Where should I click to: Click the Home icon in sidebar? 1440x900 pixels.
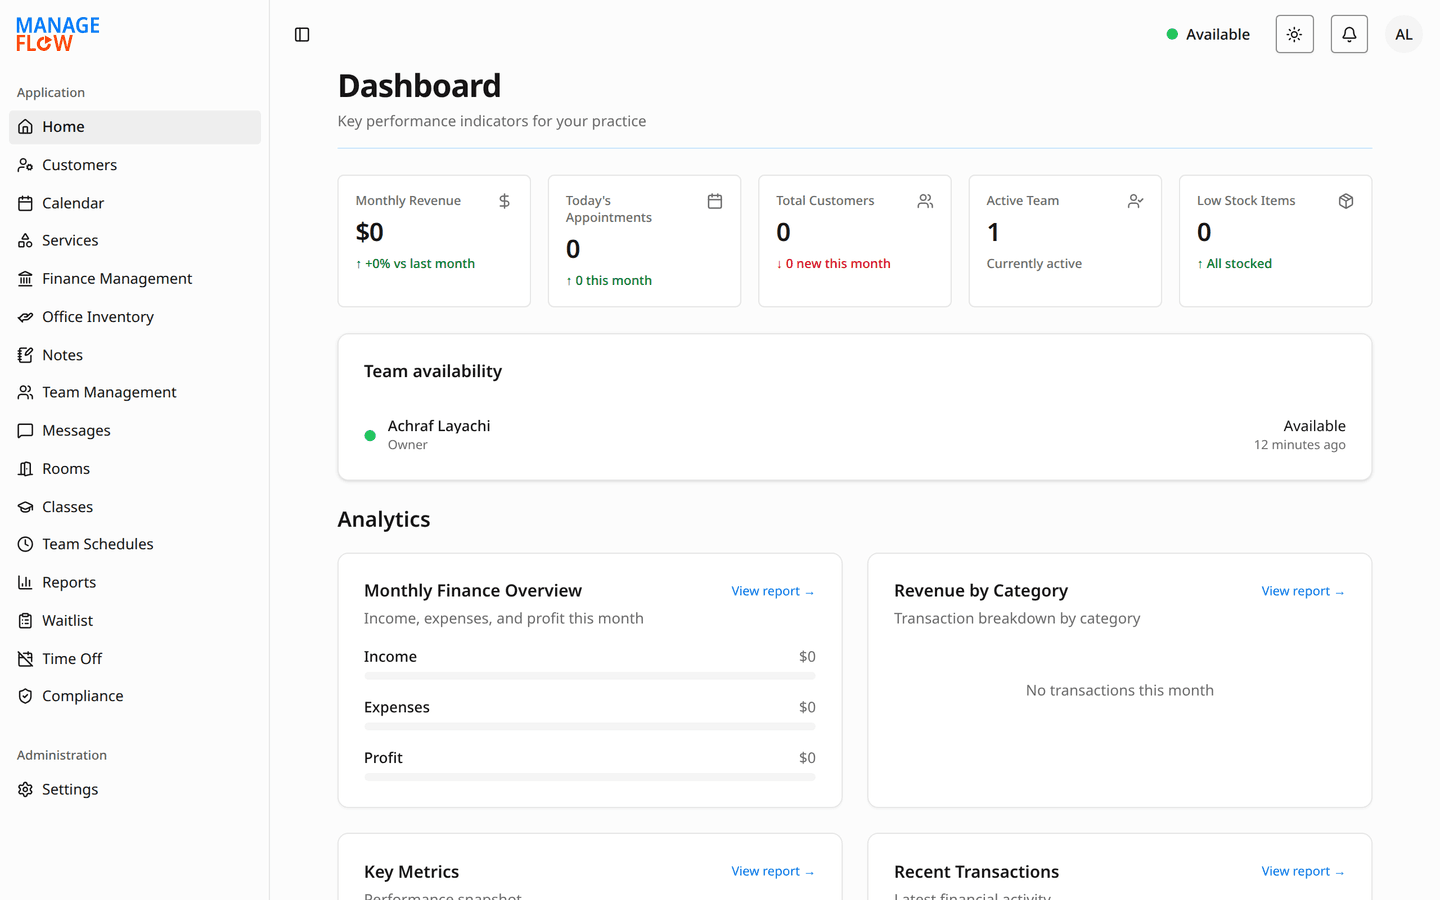[25, 127]
